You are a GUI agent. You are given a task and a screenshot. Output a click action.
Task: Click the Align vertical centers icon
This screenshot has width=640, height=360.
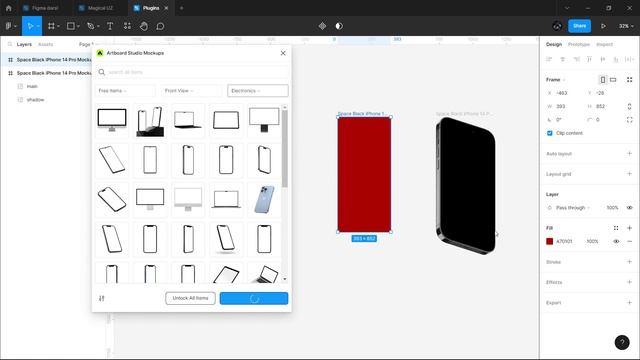[x=602, y=59]
